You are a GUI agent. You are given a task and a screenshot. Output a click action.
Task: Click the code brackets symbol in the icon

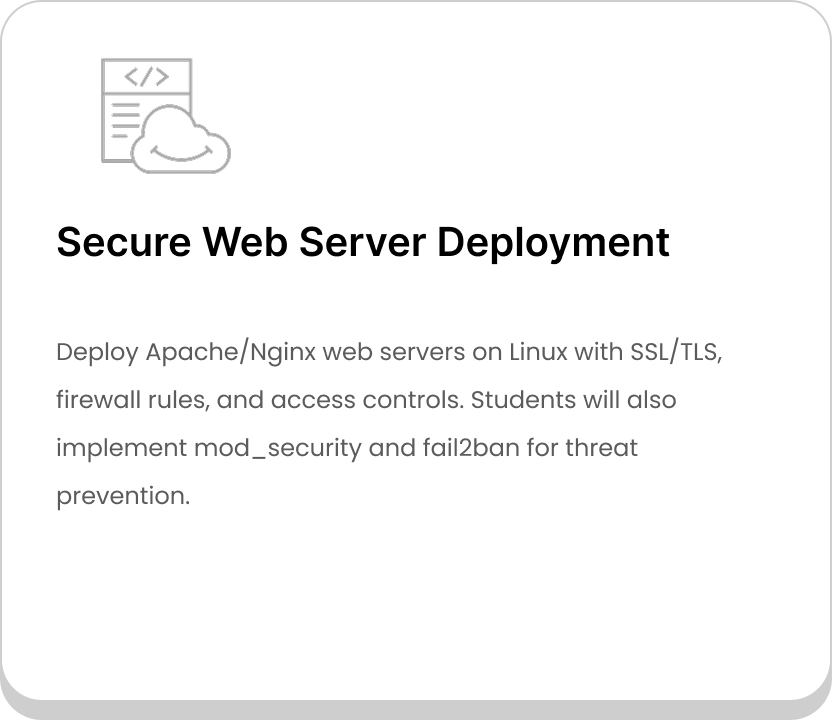pos(146,76)
